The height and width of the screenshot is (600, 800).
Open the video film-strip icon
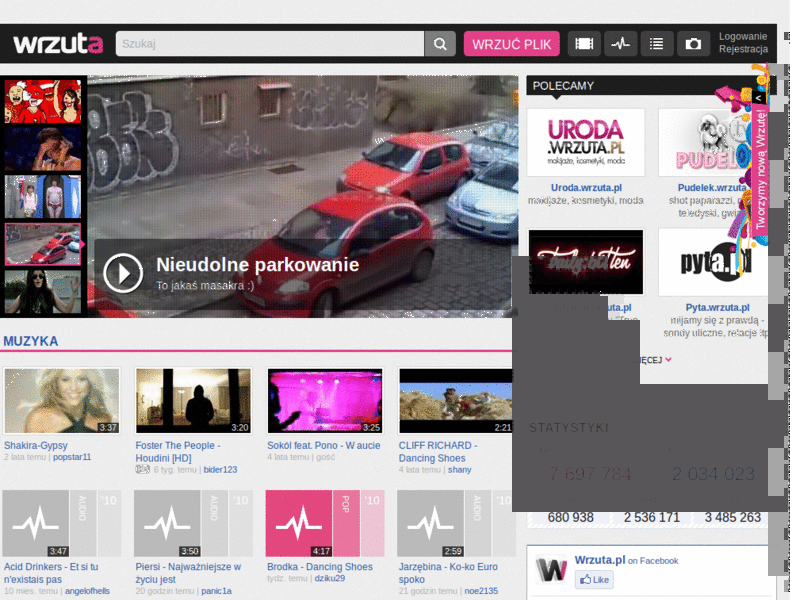[x=584, y=44]
